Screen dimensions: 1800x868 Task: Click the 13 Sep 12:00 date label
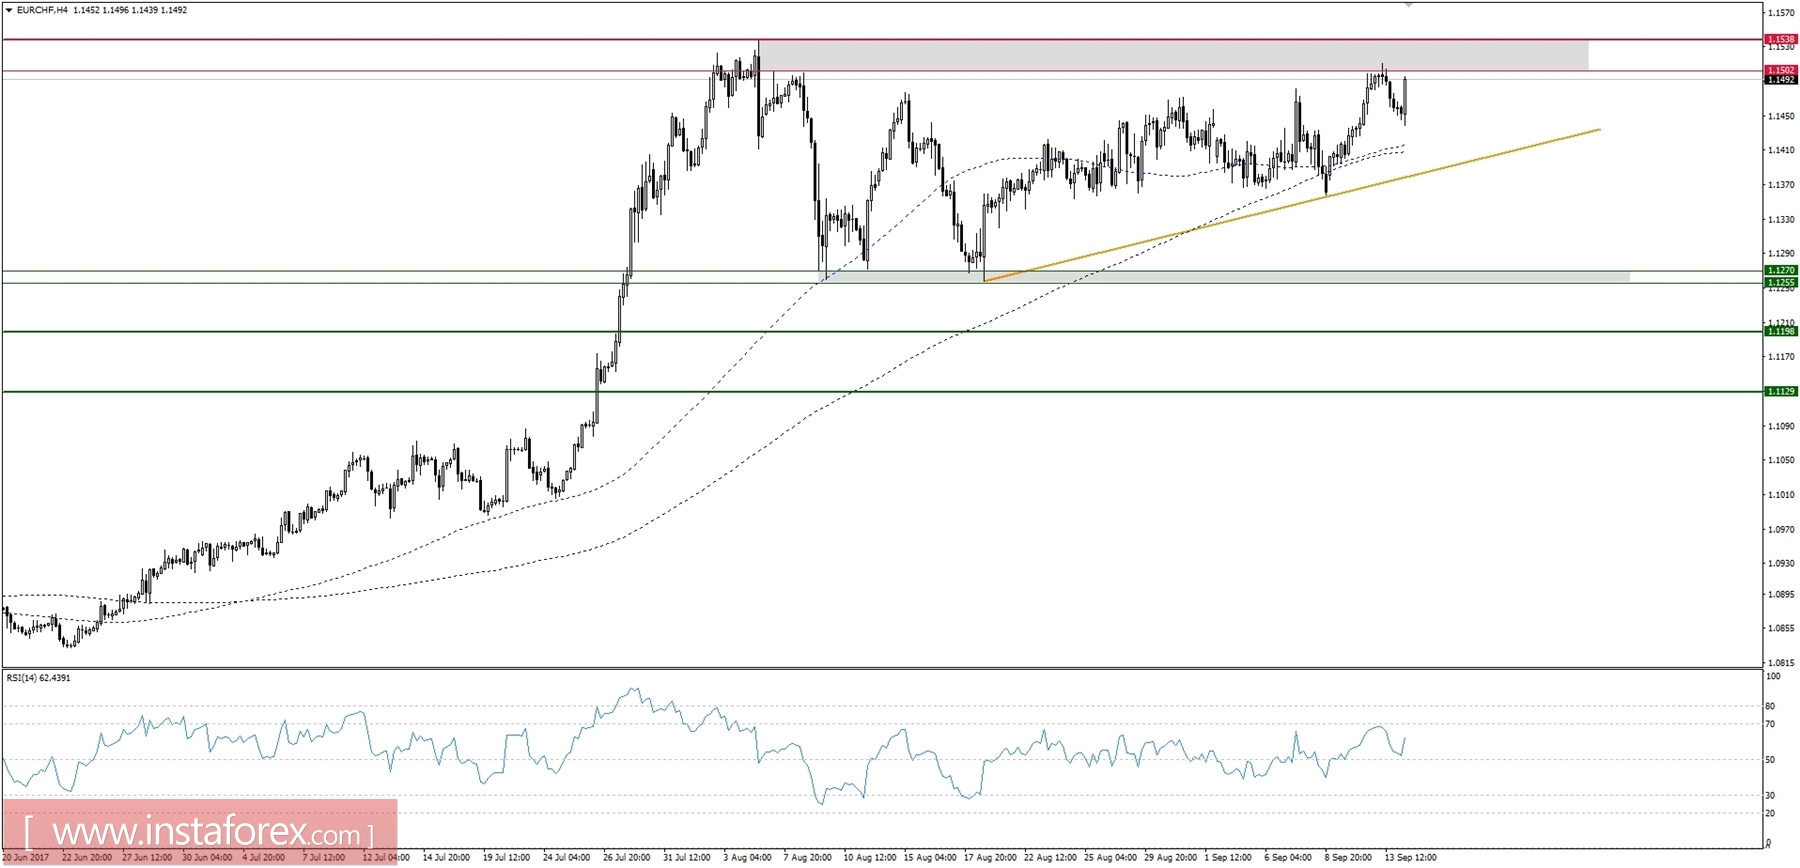coord(1410,857)
